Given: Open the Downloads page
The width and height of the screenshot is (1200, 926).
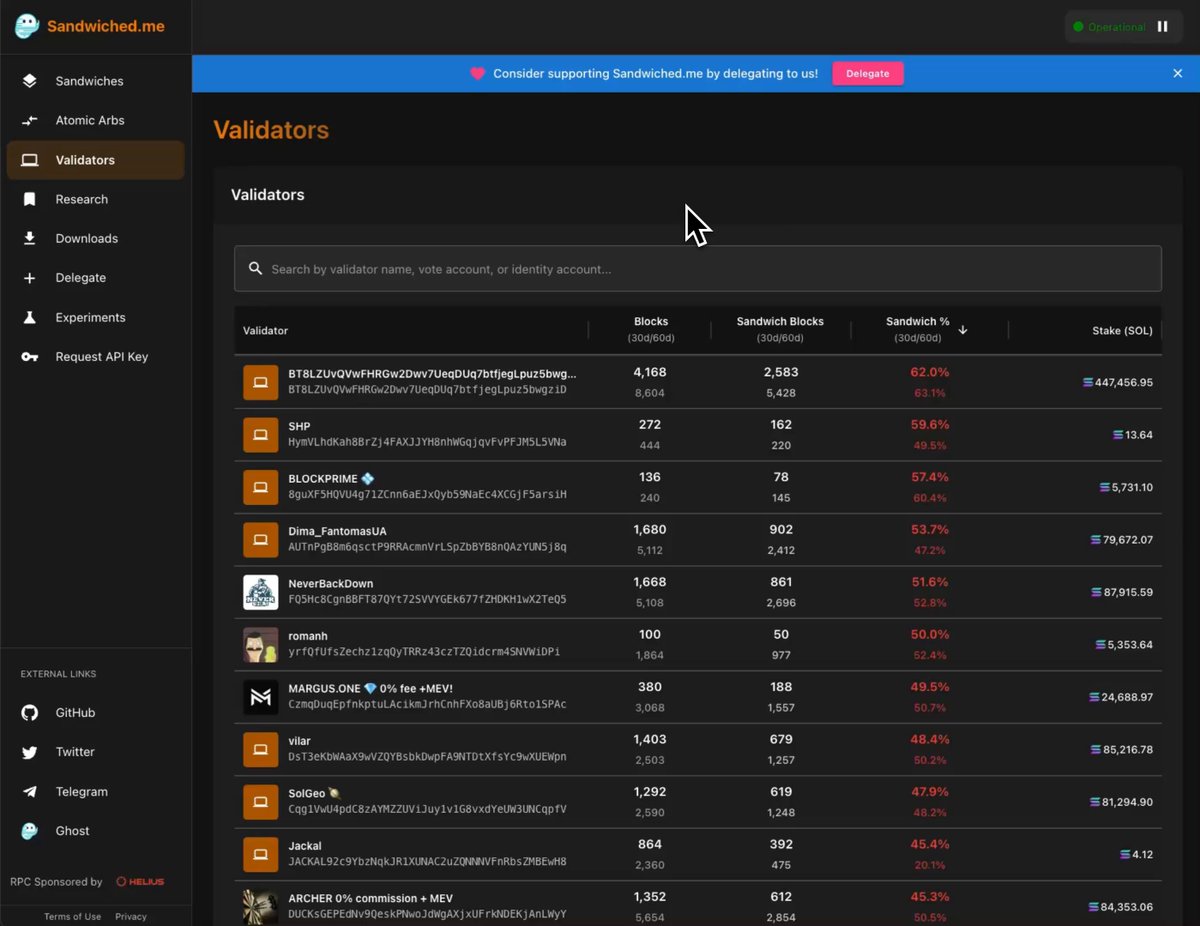Looking at the screenshot, I should coord(95,238).
